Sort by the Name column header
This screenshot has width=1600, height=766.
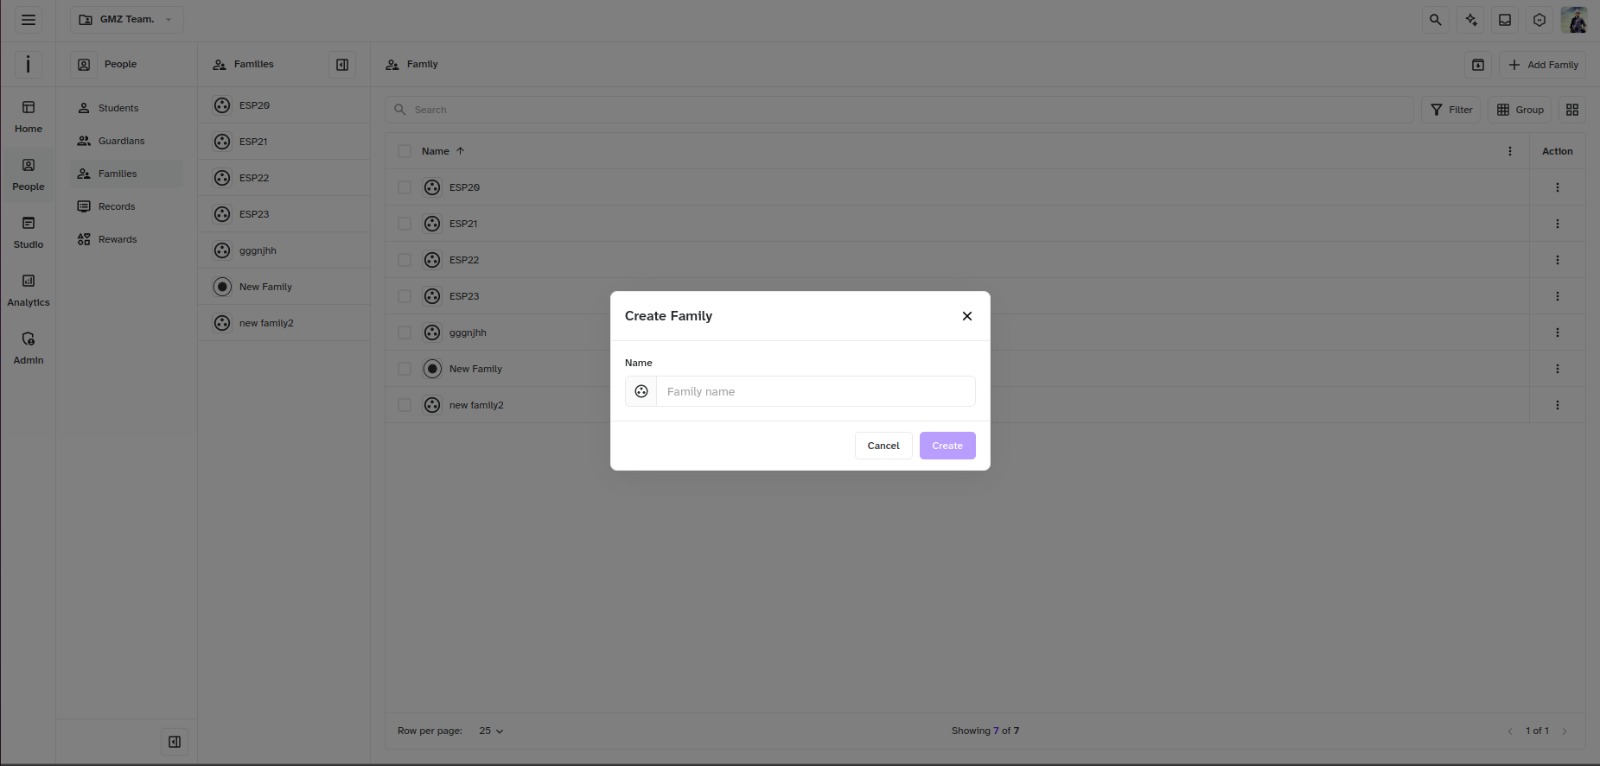click(443, 151)
